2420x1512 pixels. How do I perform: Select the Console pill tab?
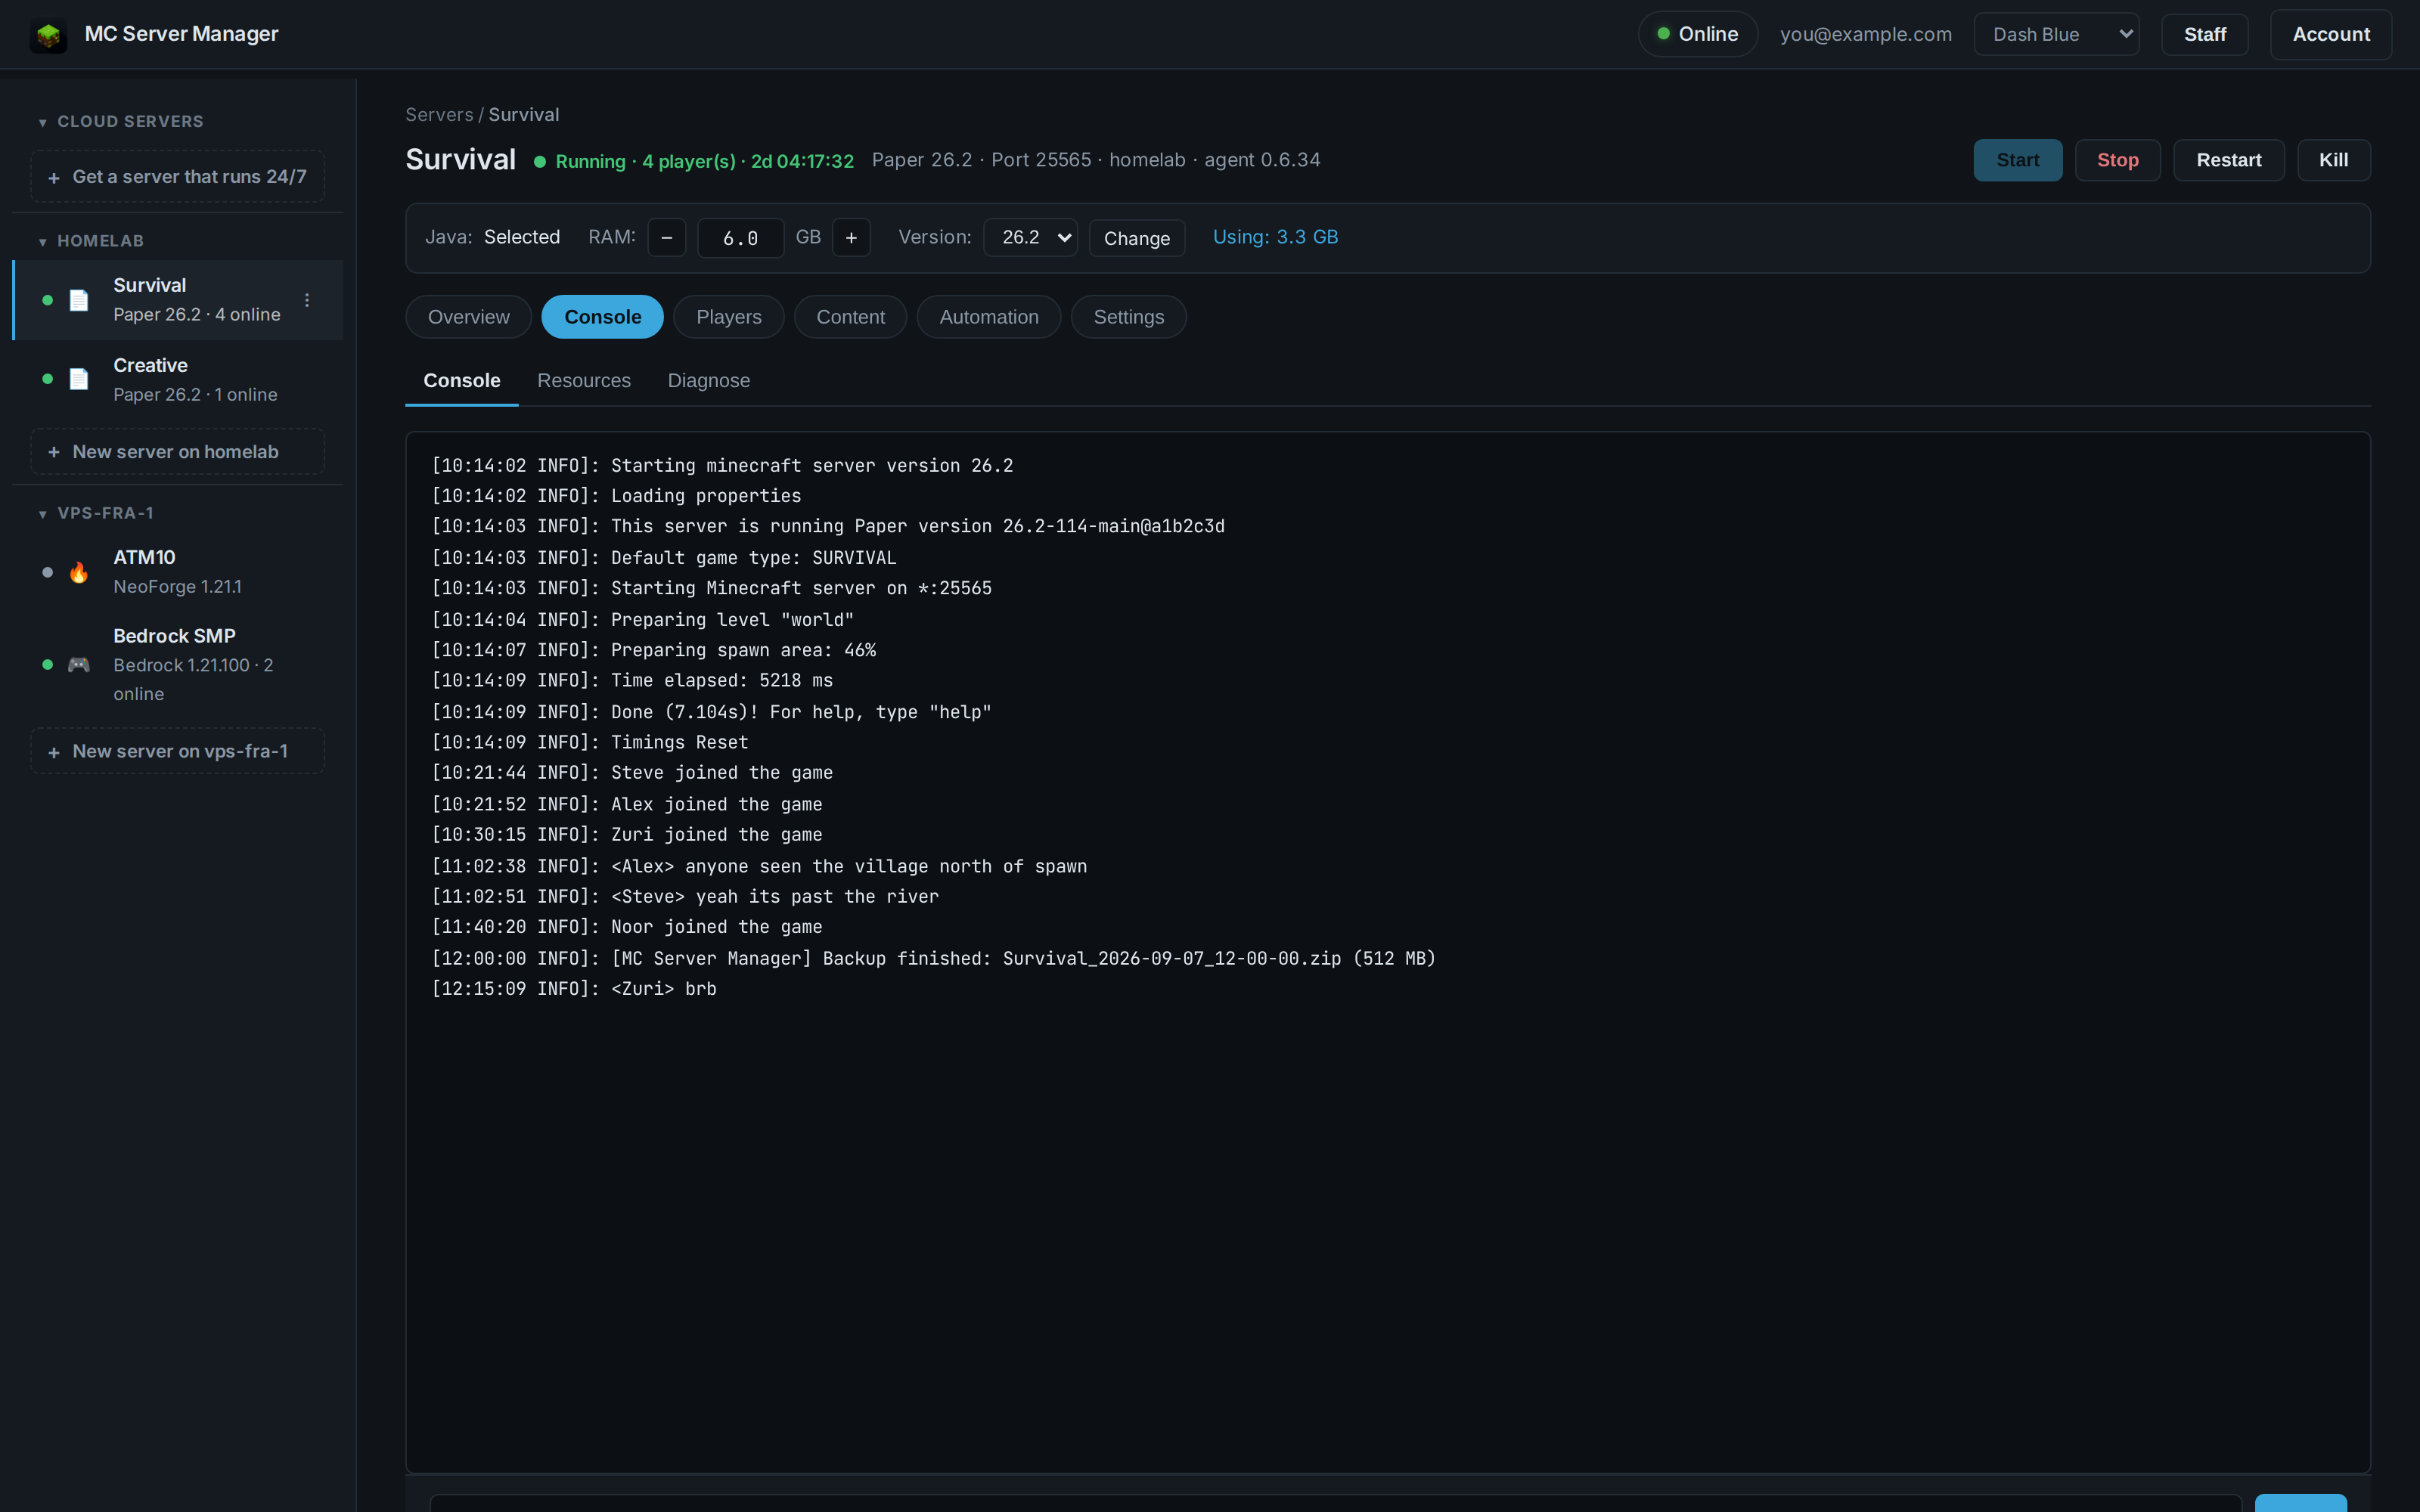coord(602,317)
